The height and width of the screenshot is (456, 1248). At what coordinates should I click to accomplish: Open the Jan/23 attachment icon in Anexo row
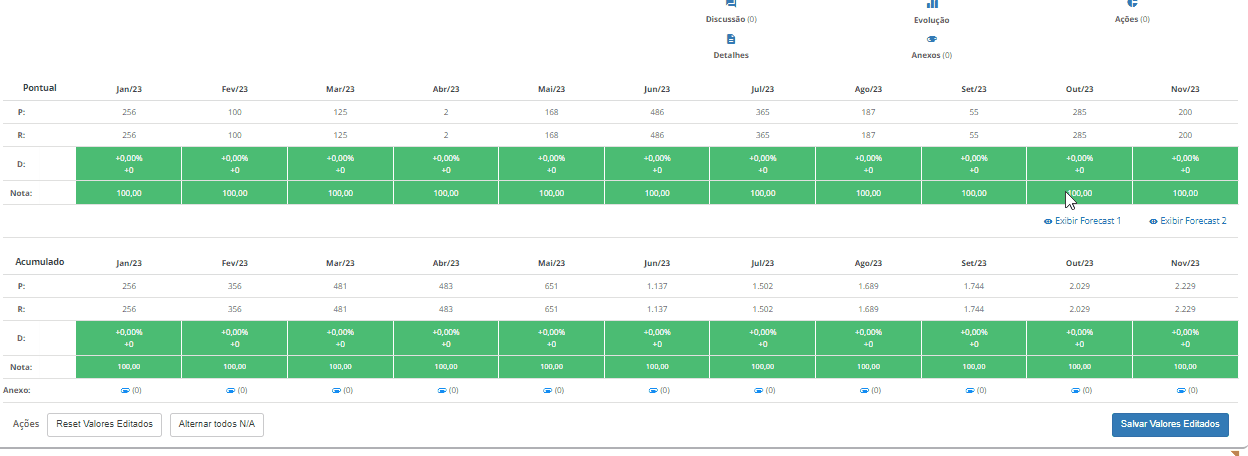click(x=126, y=390)
